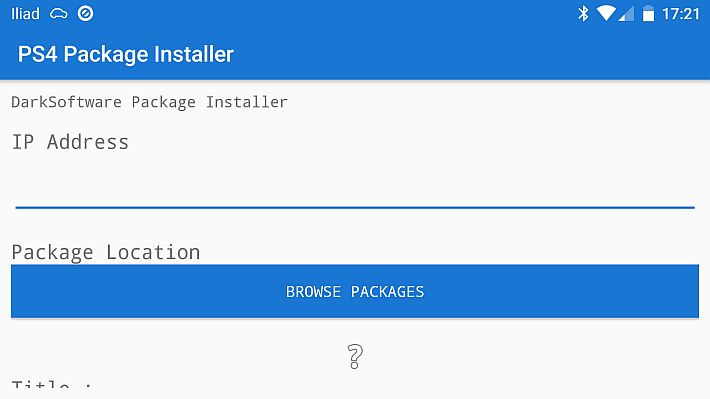Tap empty blue app bar beside title

[x=471, y=54]
